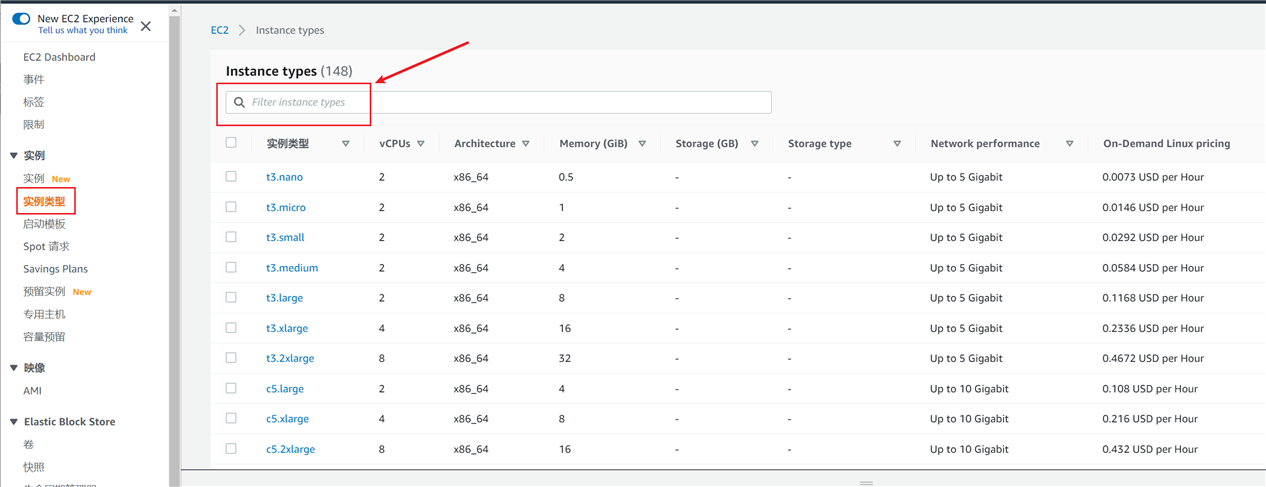
Task: Select the c5.xlarge row checkbox
Action: [x=231, y=418]
